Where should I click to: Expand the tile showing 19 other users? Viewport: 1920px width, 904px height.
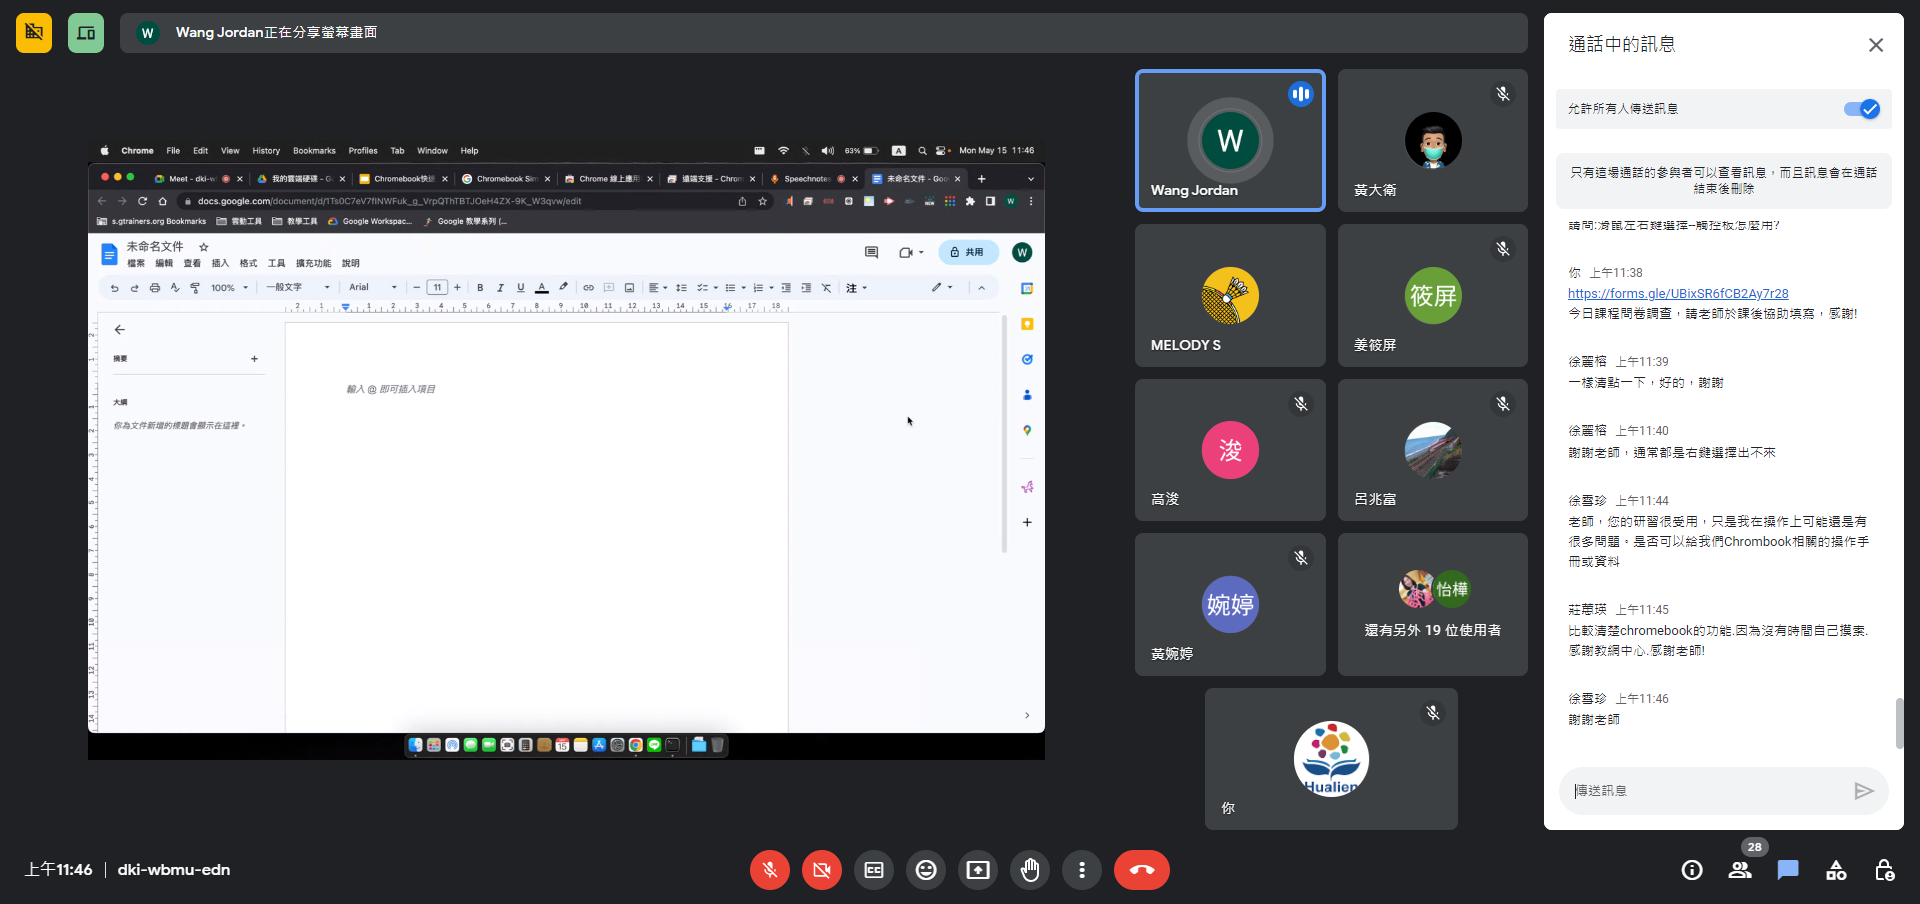[x=1432, y=604]
